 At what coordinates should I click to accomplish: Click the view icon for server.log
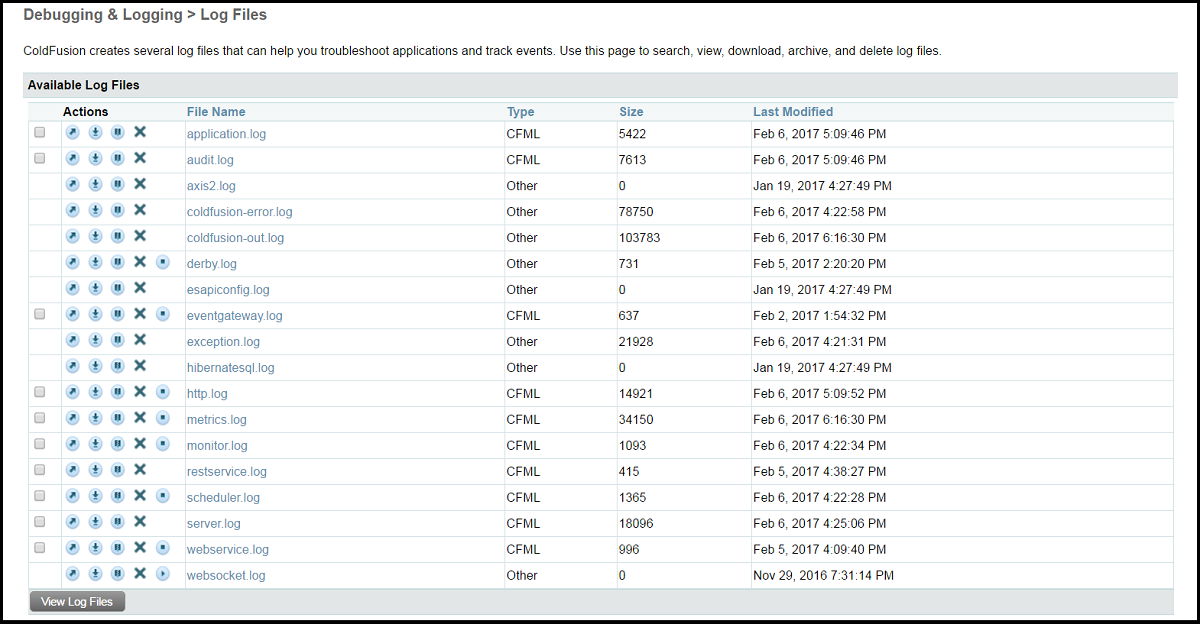pyautogui.click(x=72, y=522)
